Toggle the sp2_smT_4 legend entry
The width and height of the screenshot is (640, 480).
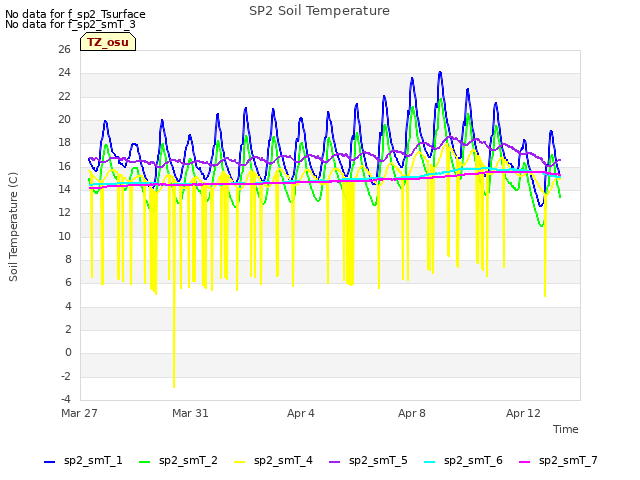(x=273, y=460)
